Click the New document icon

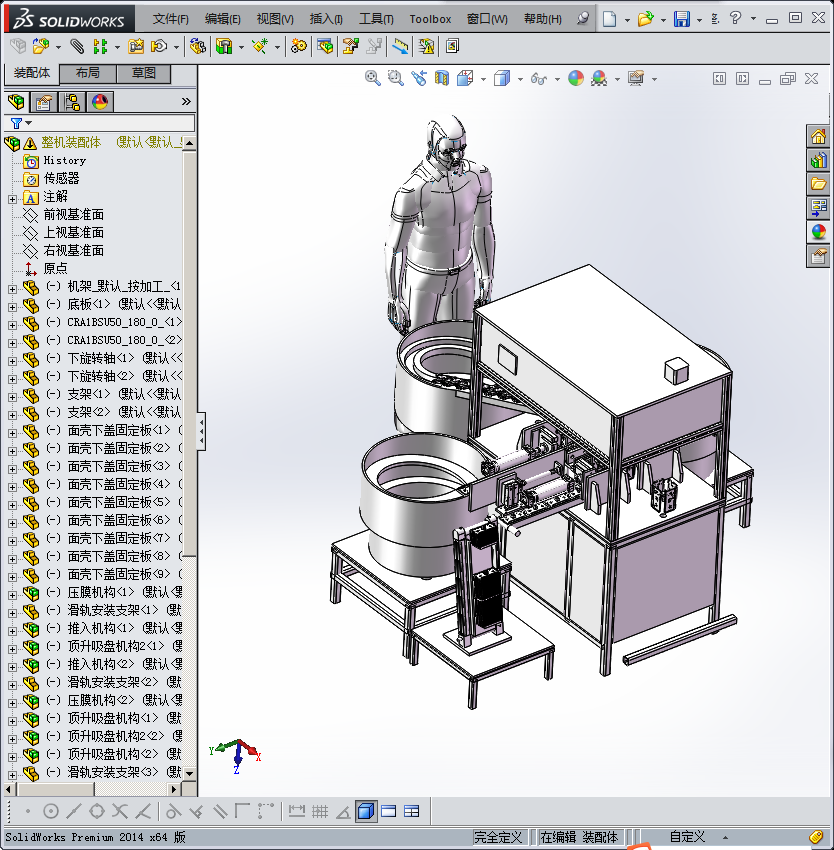pyautogui.click(x=609, y=19)
